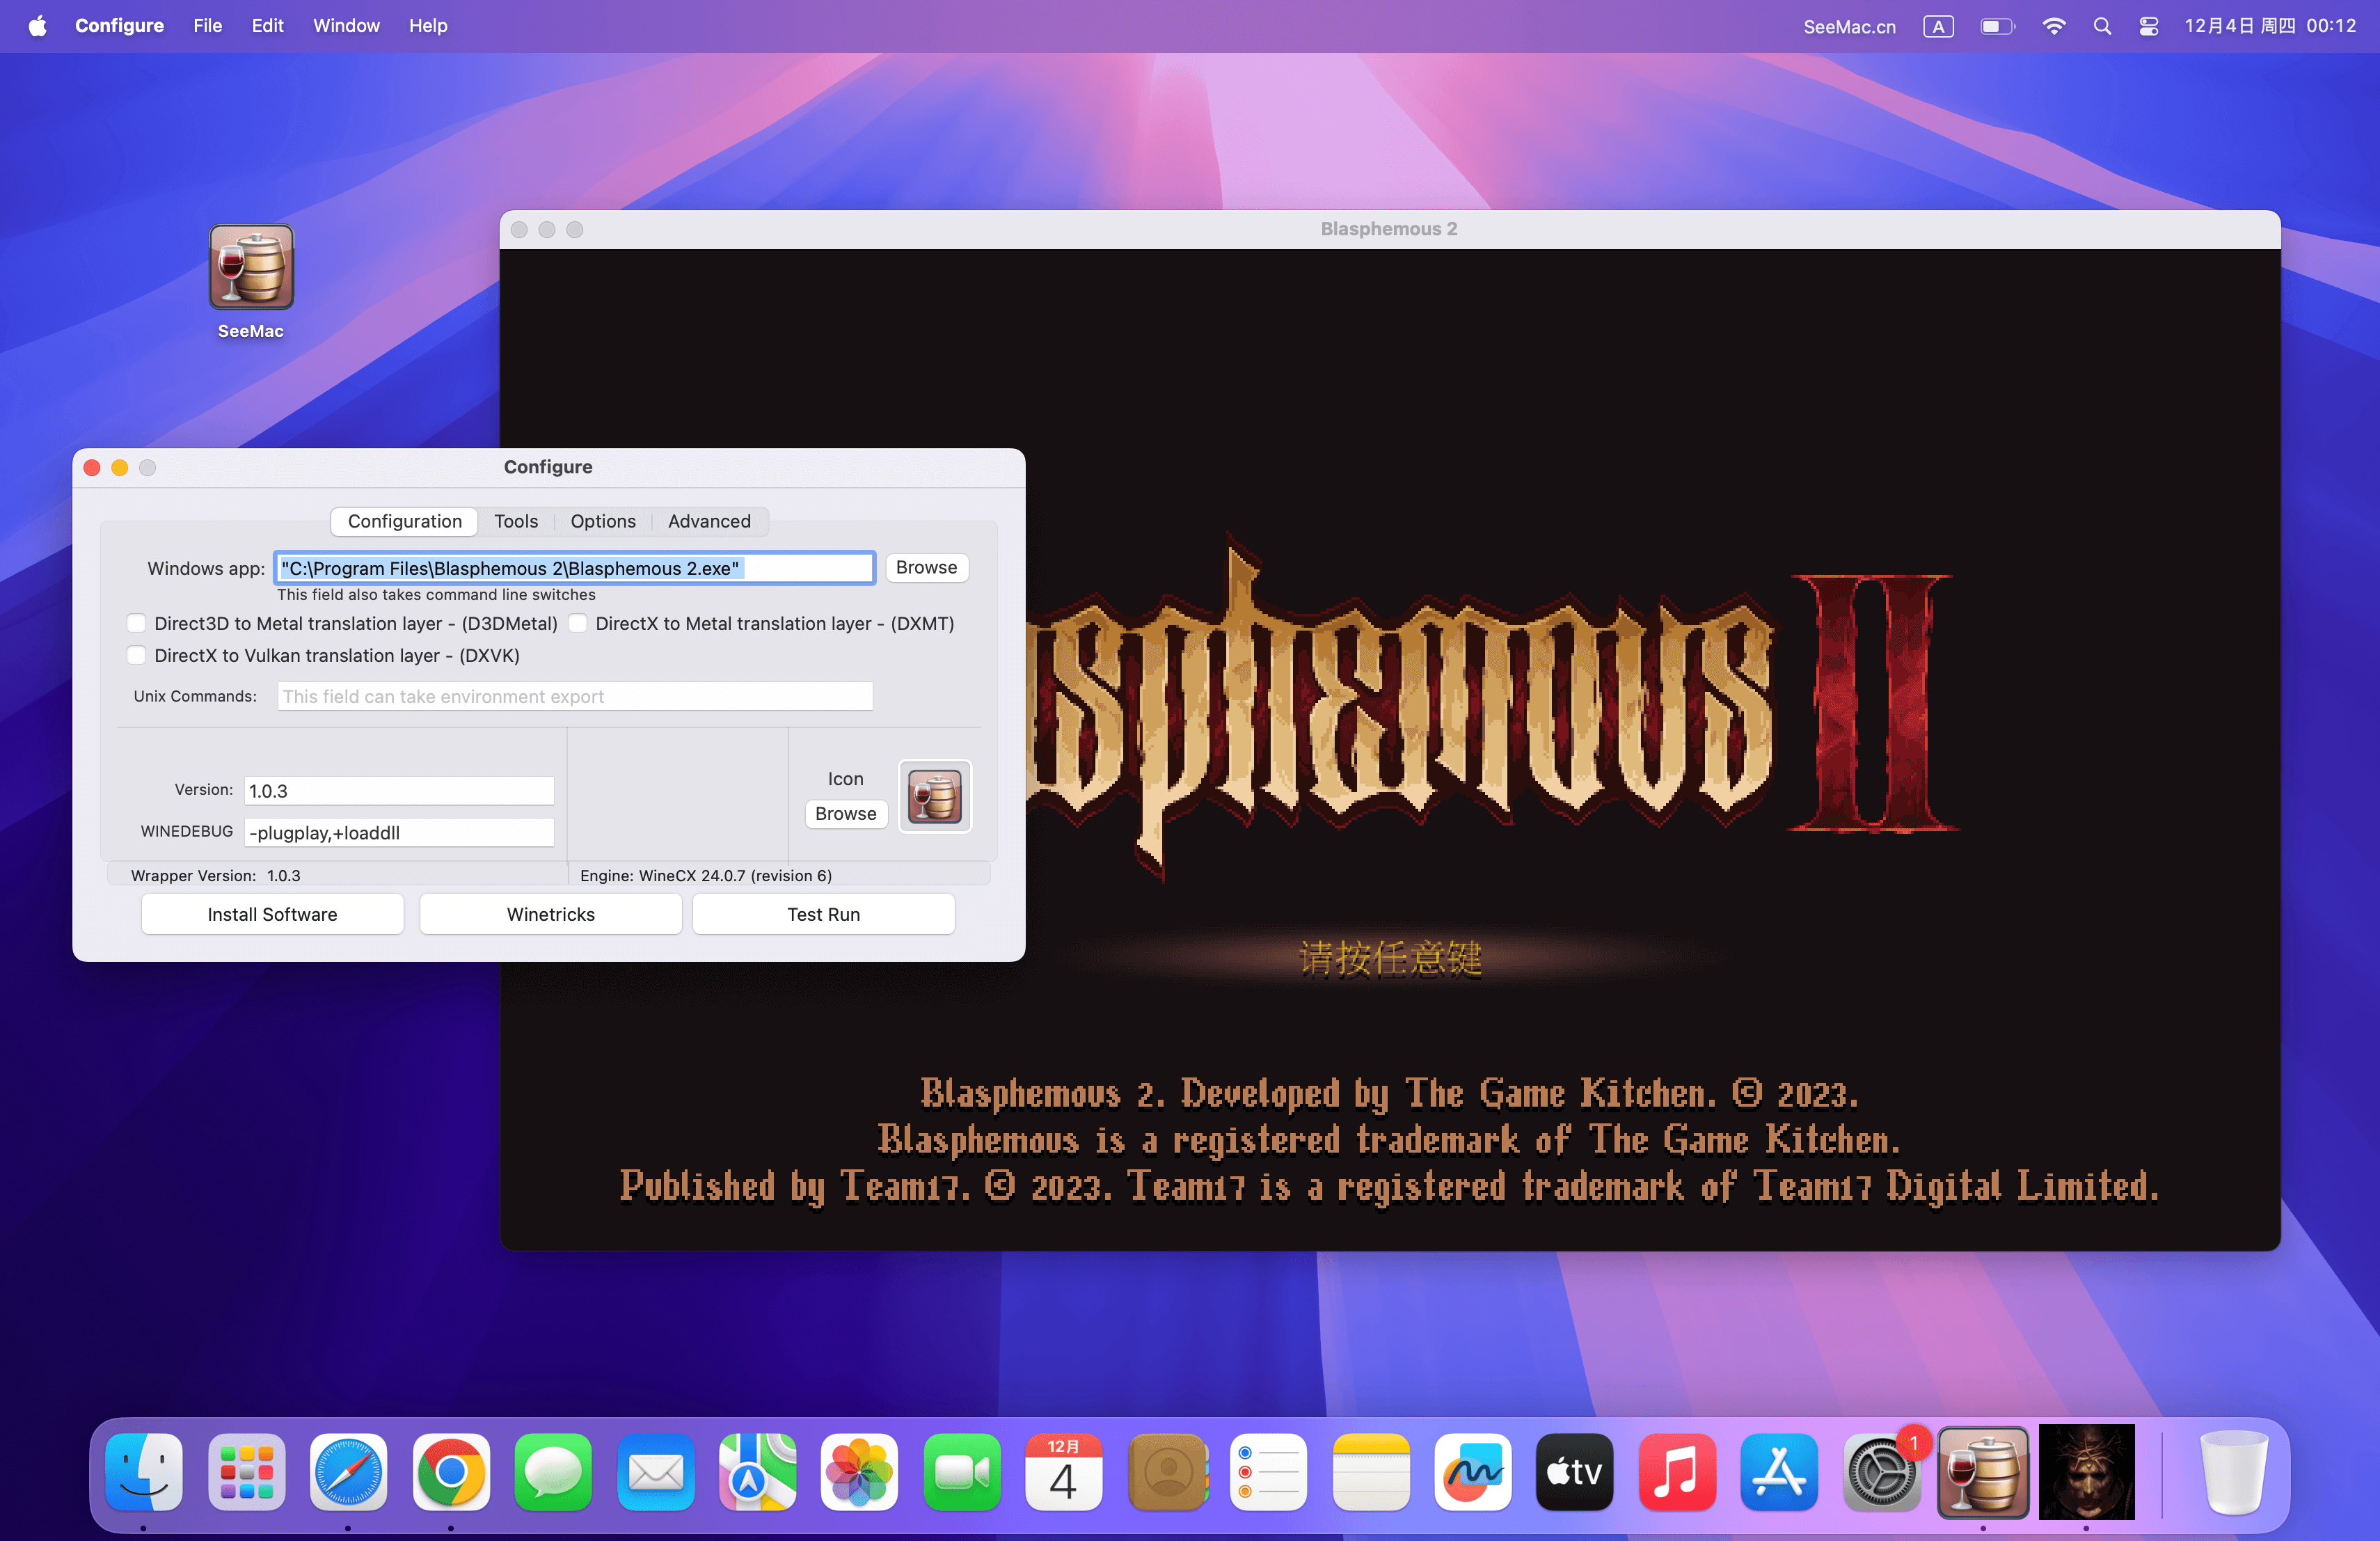Open the SeeMac desktop wine barrel icon

coord(251,268)
